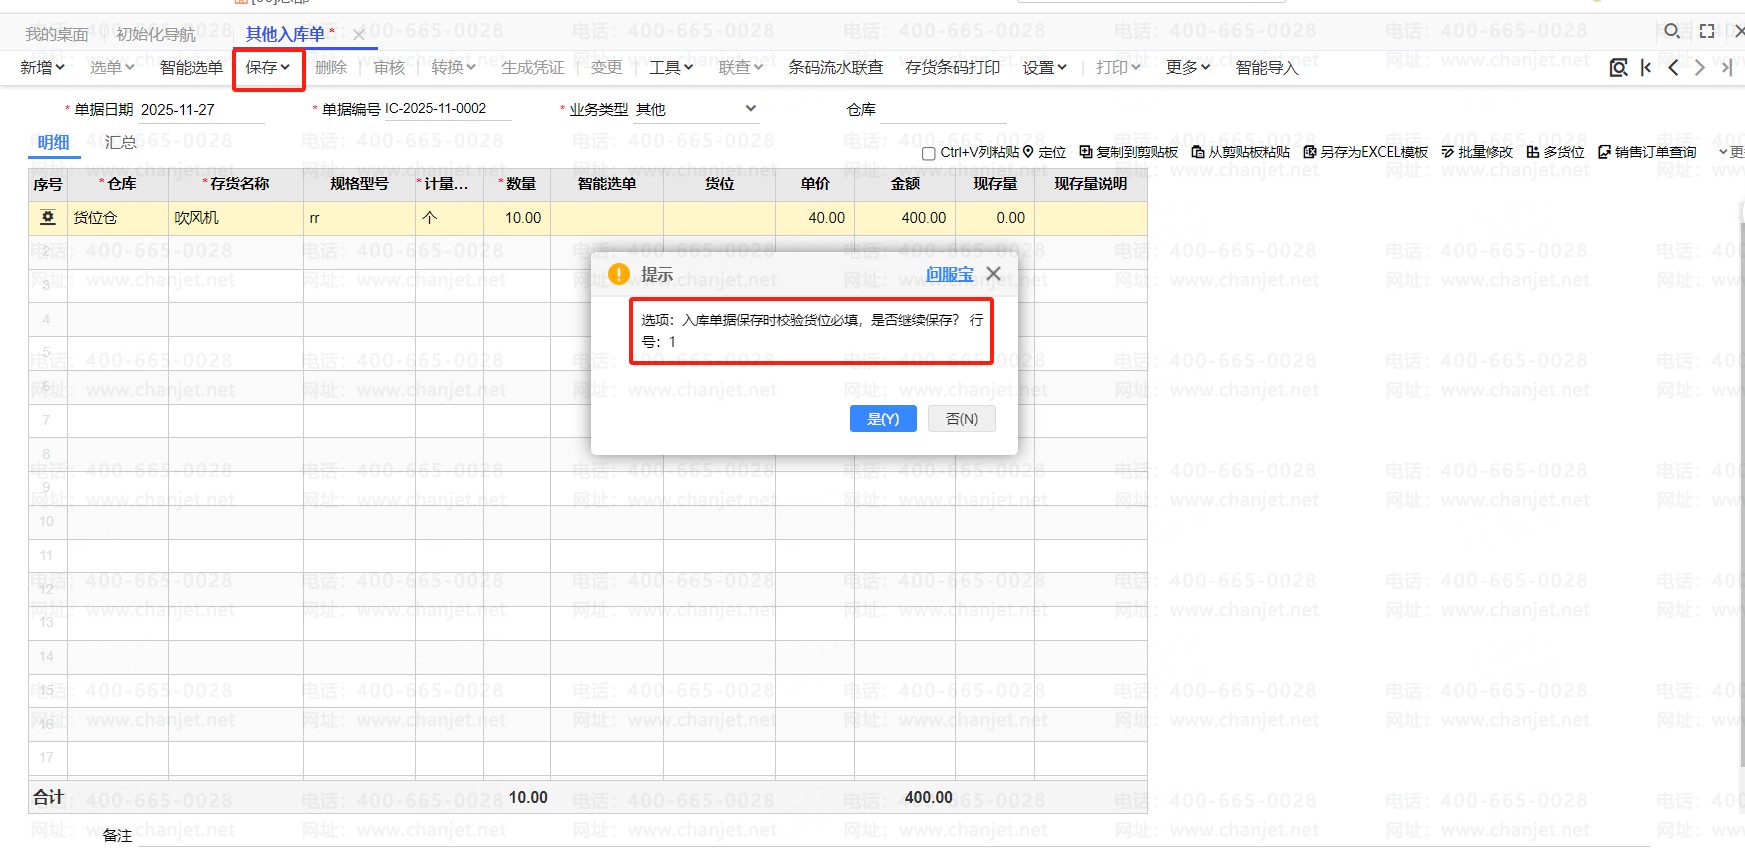Screen dimensions: 1745x851
Task: Click the 智能选单 column header
Action: (x=607, y=184)
